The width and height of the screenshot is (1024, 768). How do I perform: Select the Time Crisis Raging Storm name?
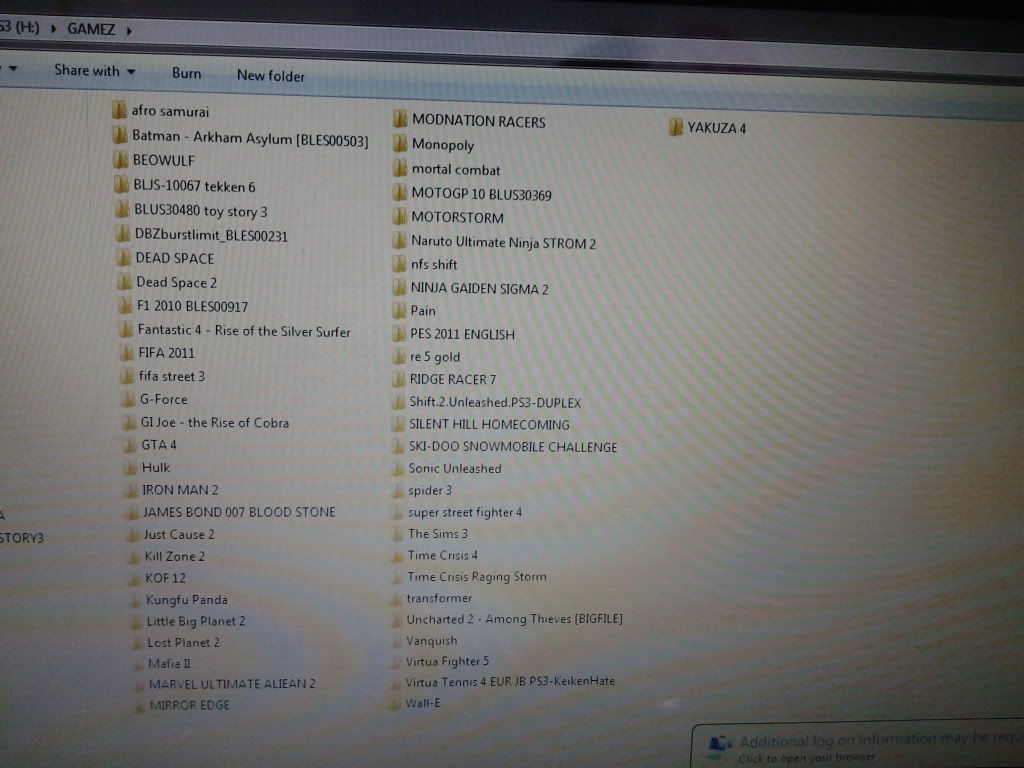point(477,577)
